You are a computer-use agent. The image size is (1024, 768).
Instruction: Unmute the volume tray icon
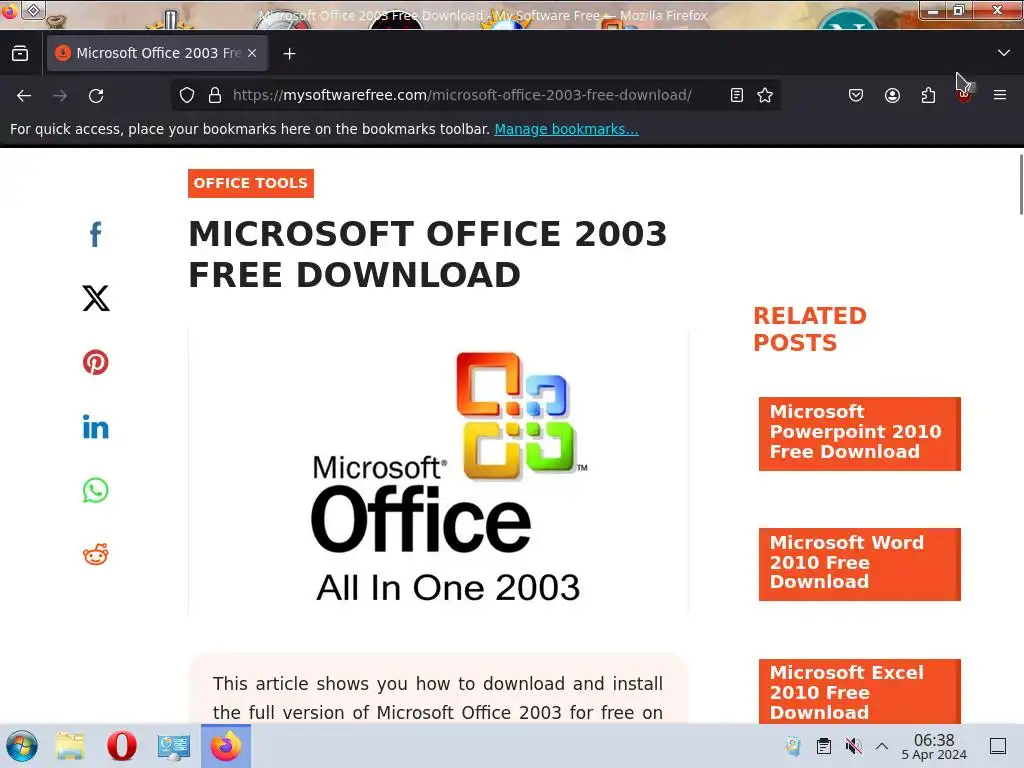click(853, 746)
